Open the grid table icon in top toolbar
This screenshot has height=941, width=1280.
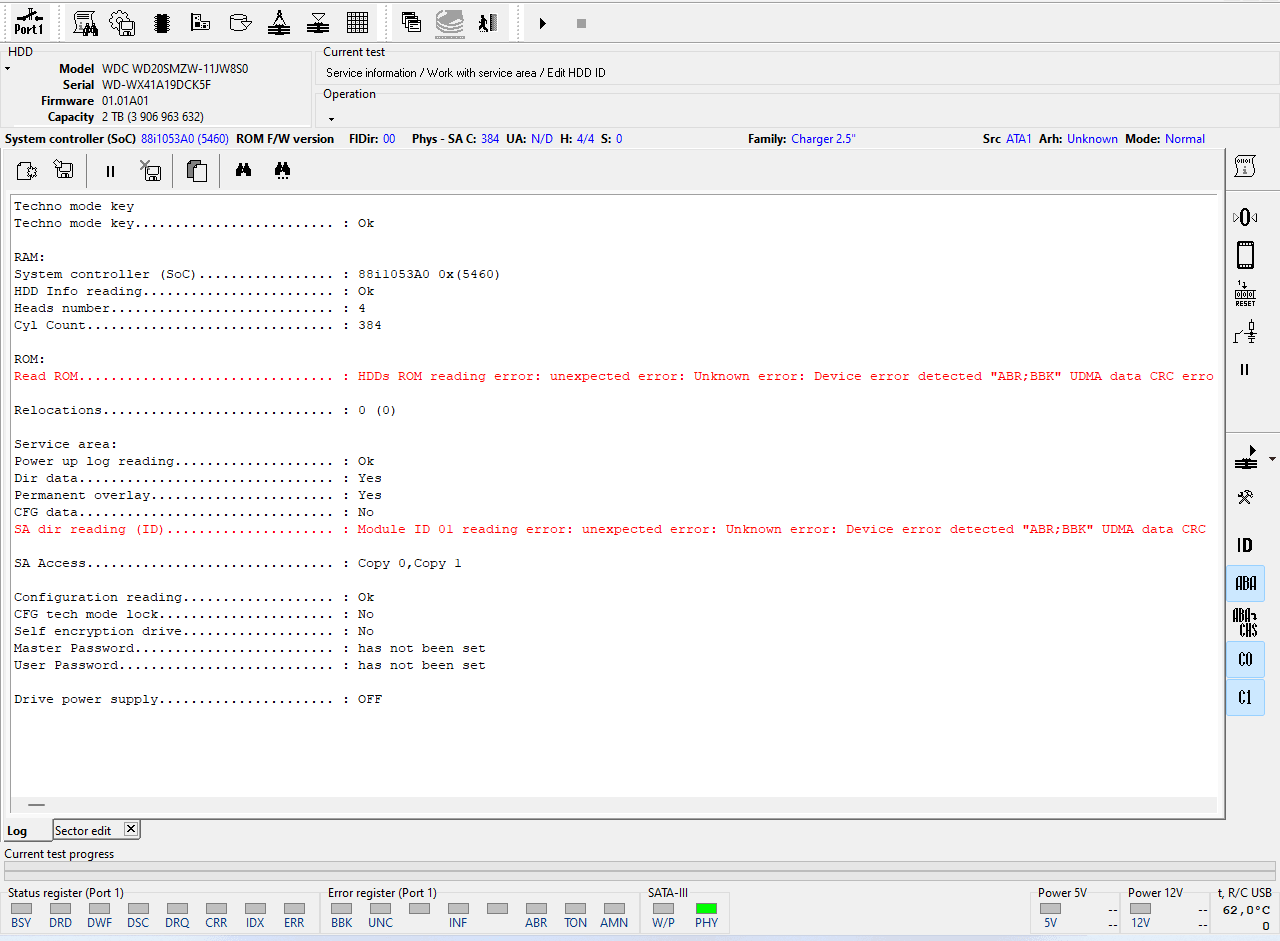pos(357,23)
